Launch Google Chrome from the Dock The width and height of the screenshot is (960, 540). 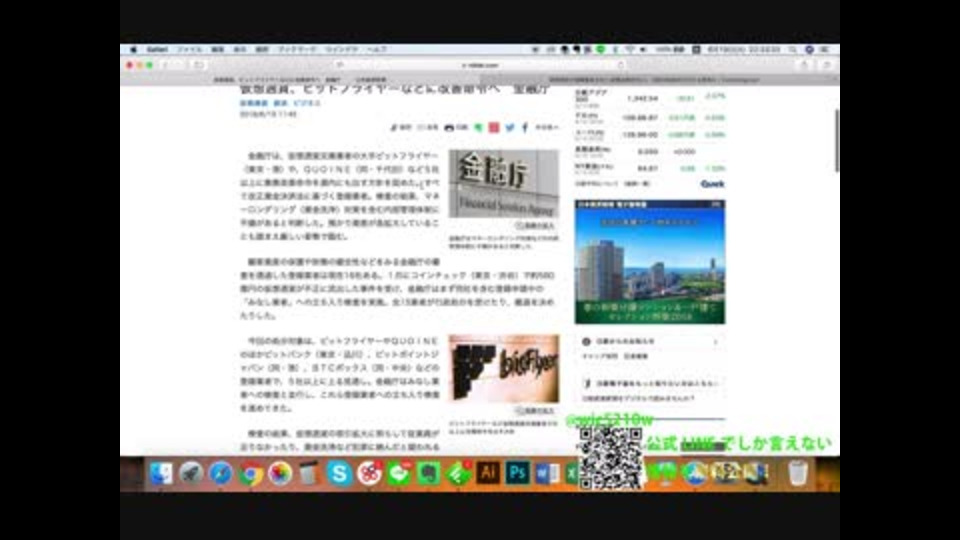point(250,473)
